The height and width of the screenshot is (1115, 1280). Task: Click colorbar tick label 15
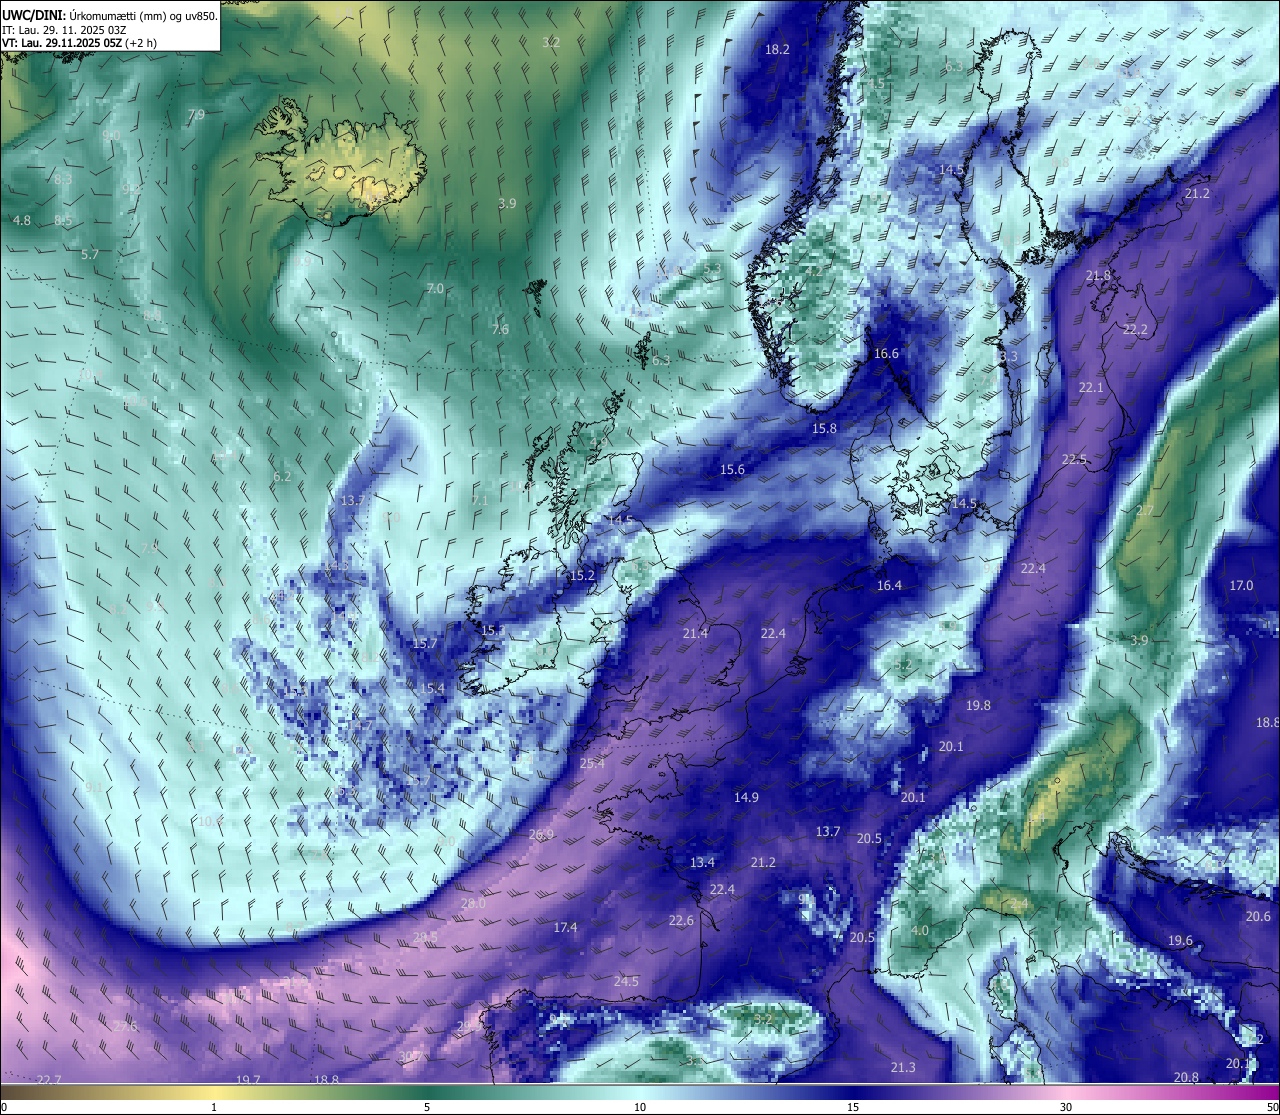[853, 1107]
